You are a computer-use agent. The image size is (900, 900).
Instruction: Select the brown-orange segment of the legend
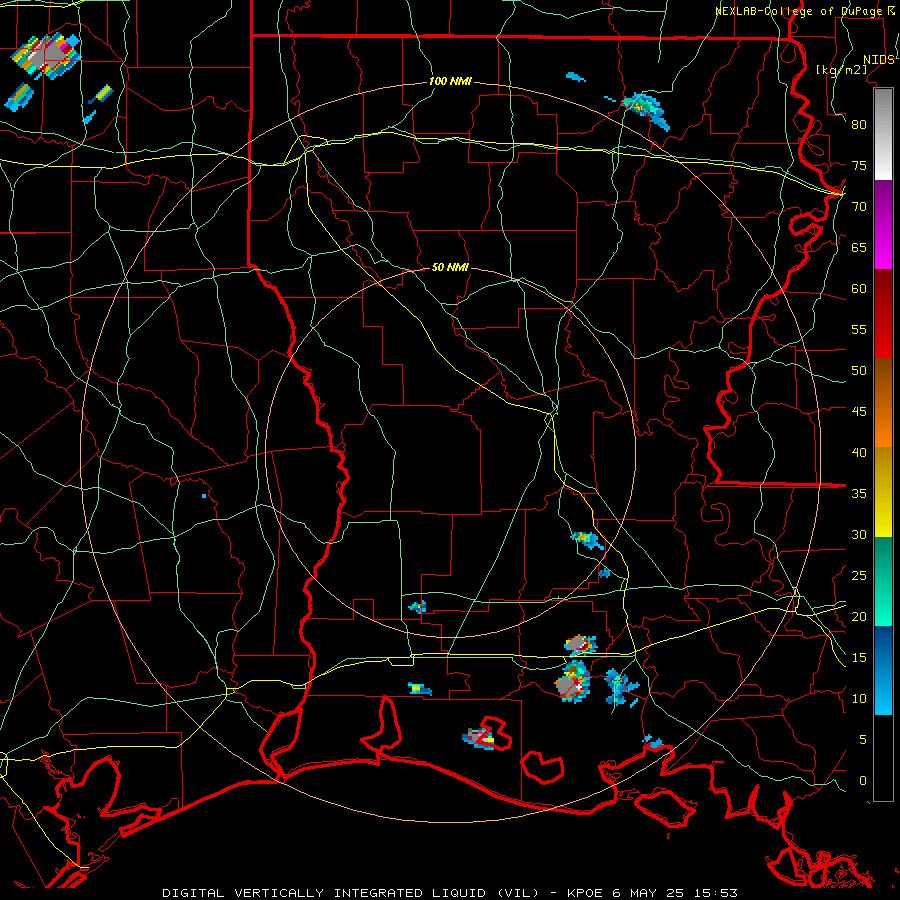(883, 403)
